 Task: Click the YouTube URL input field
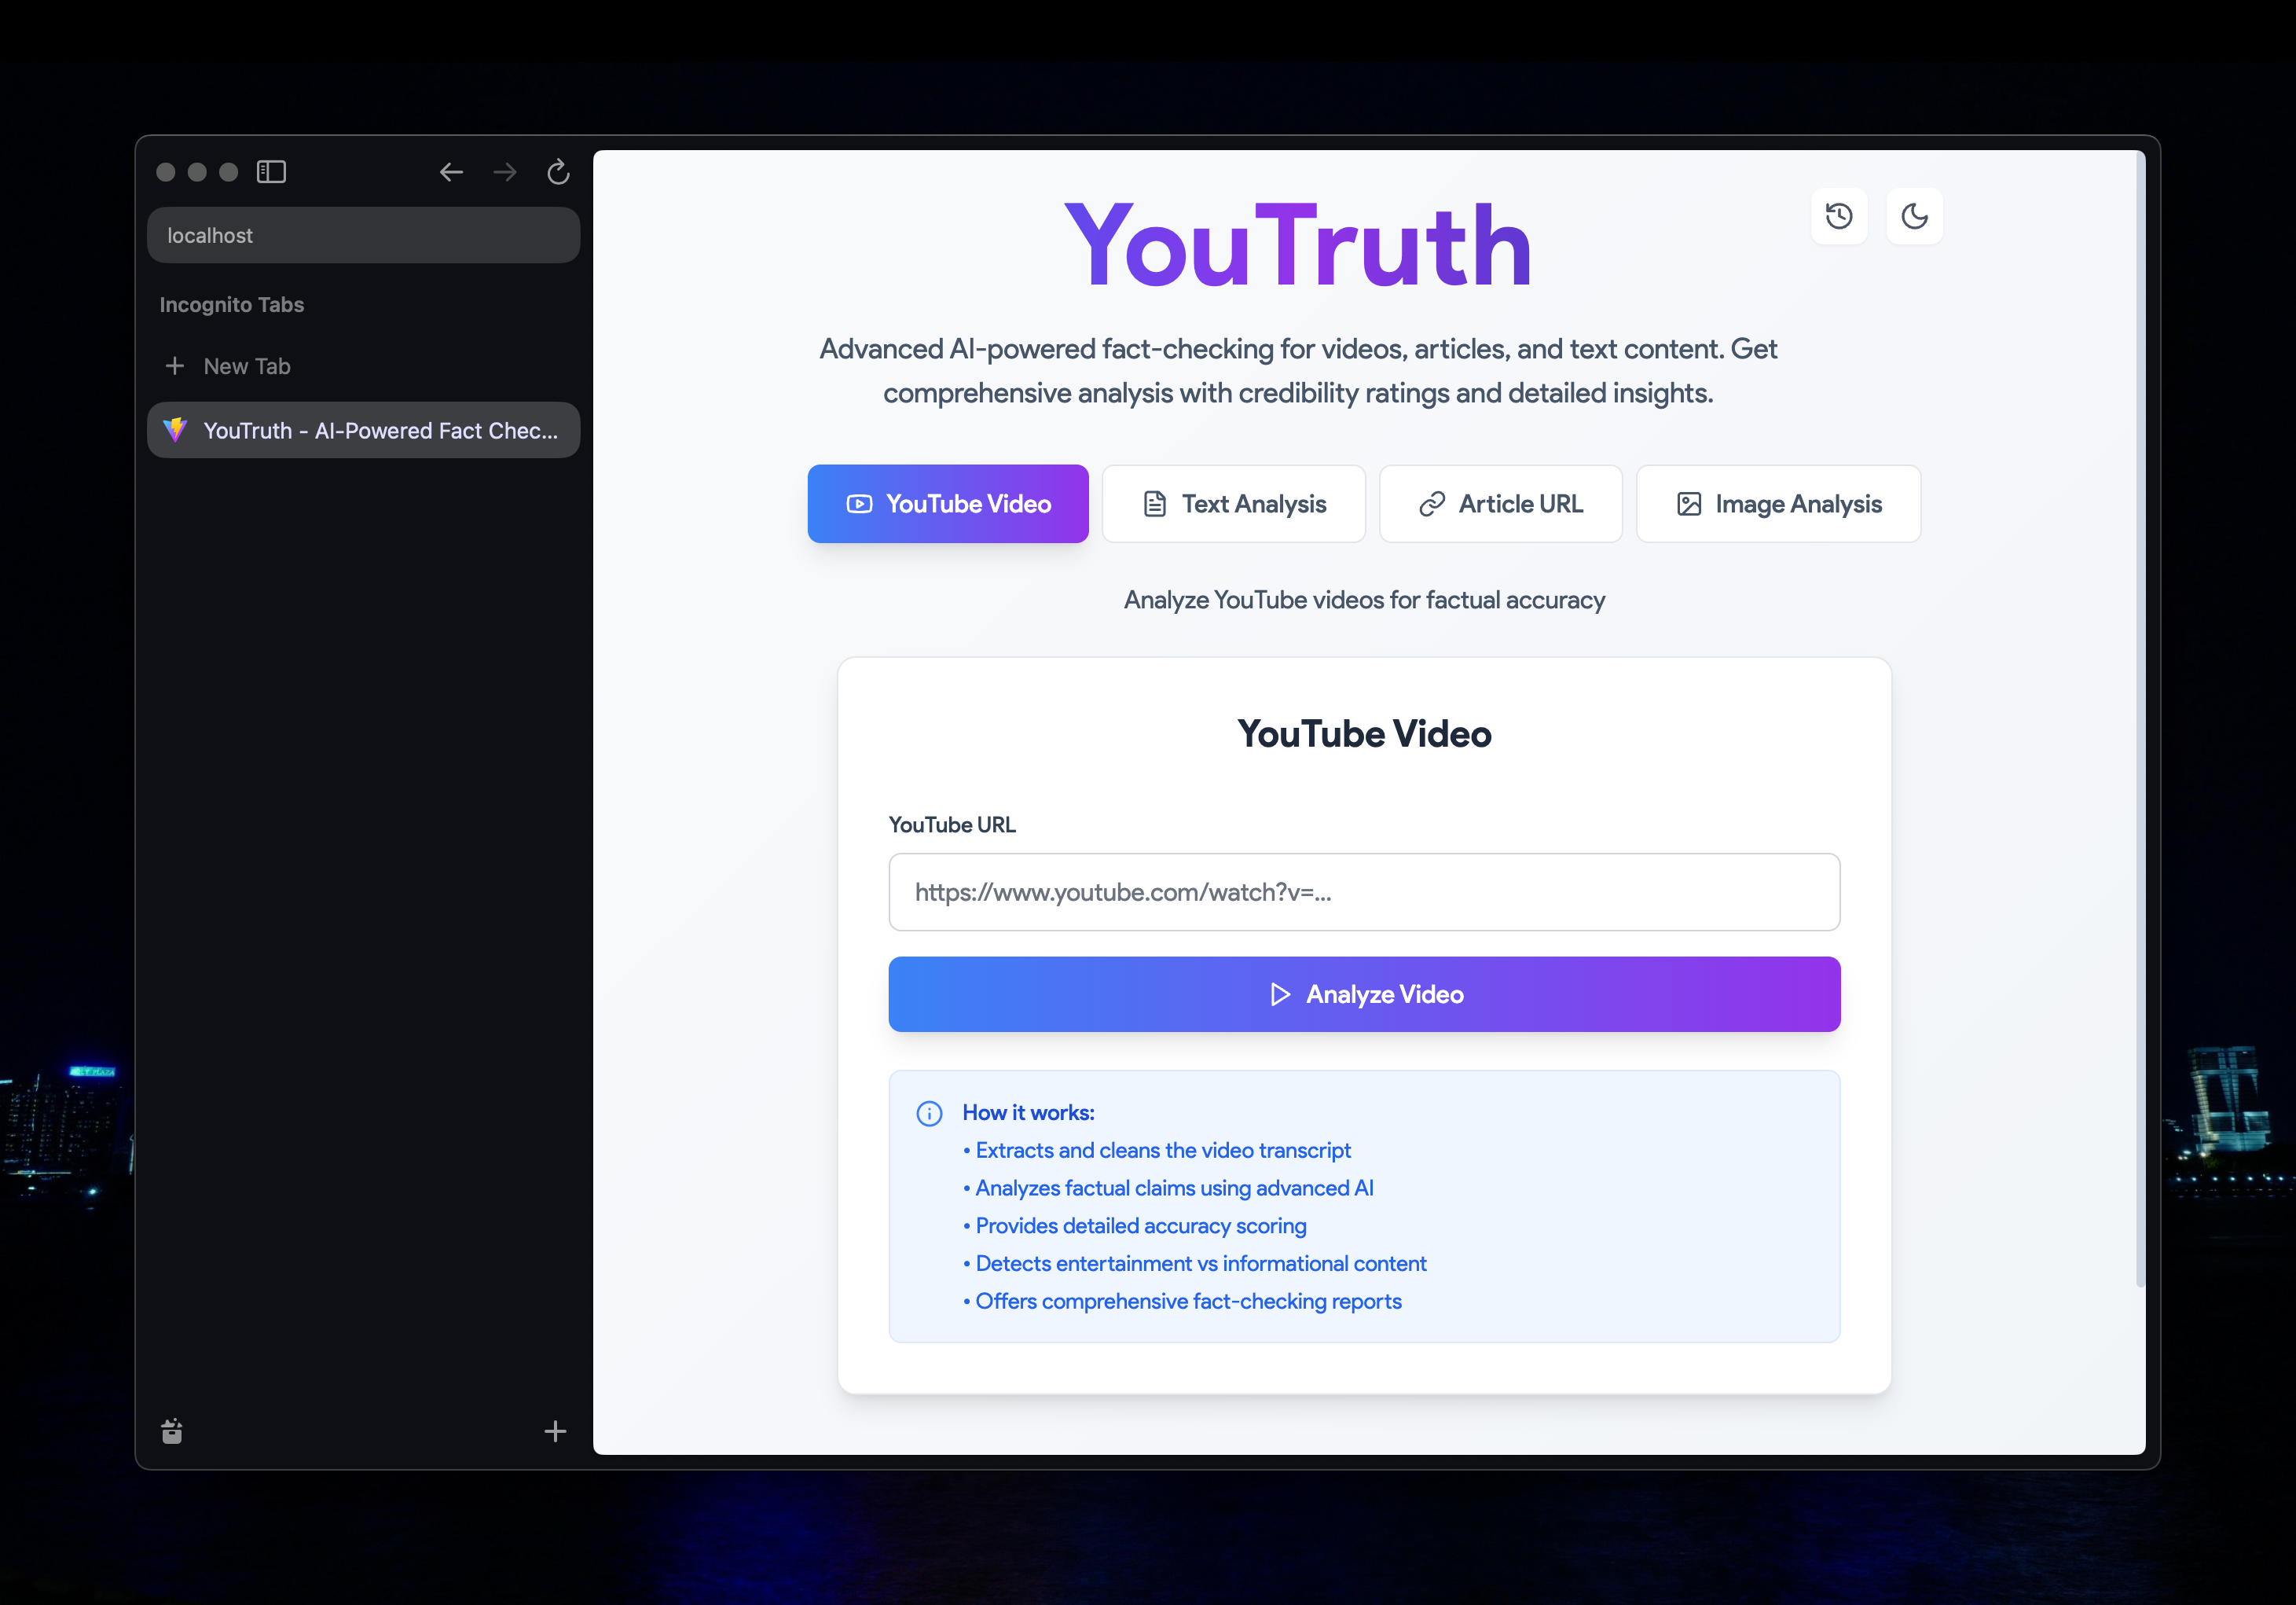(1363, 892)
